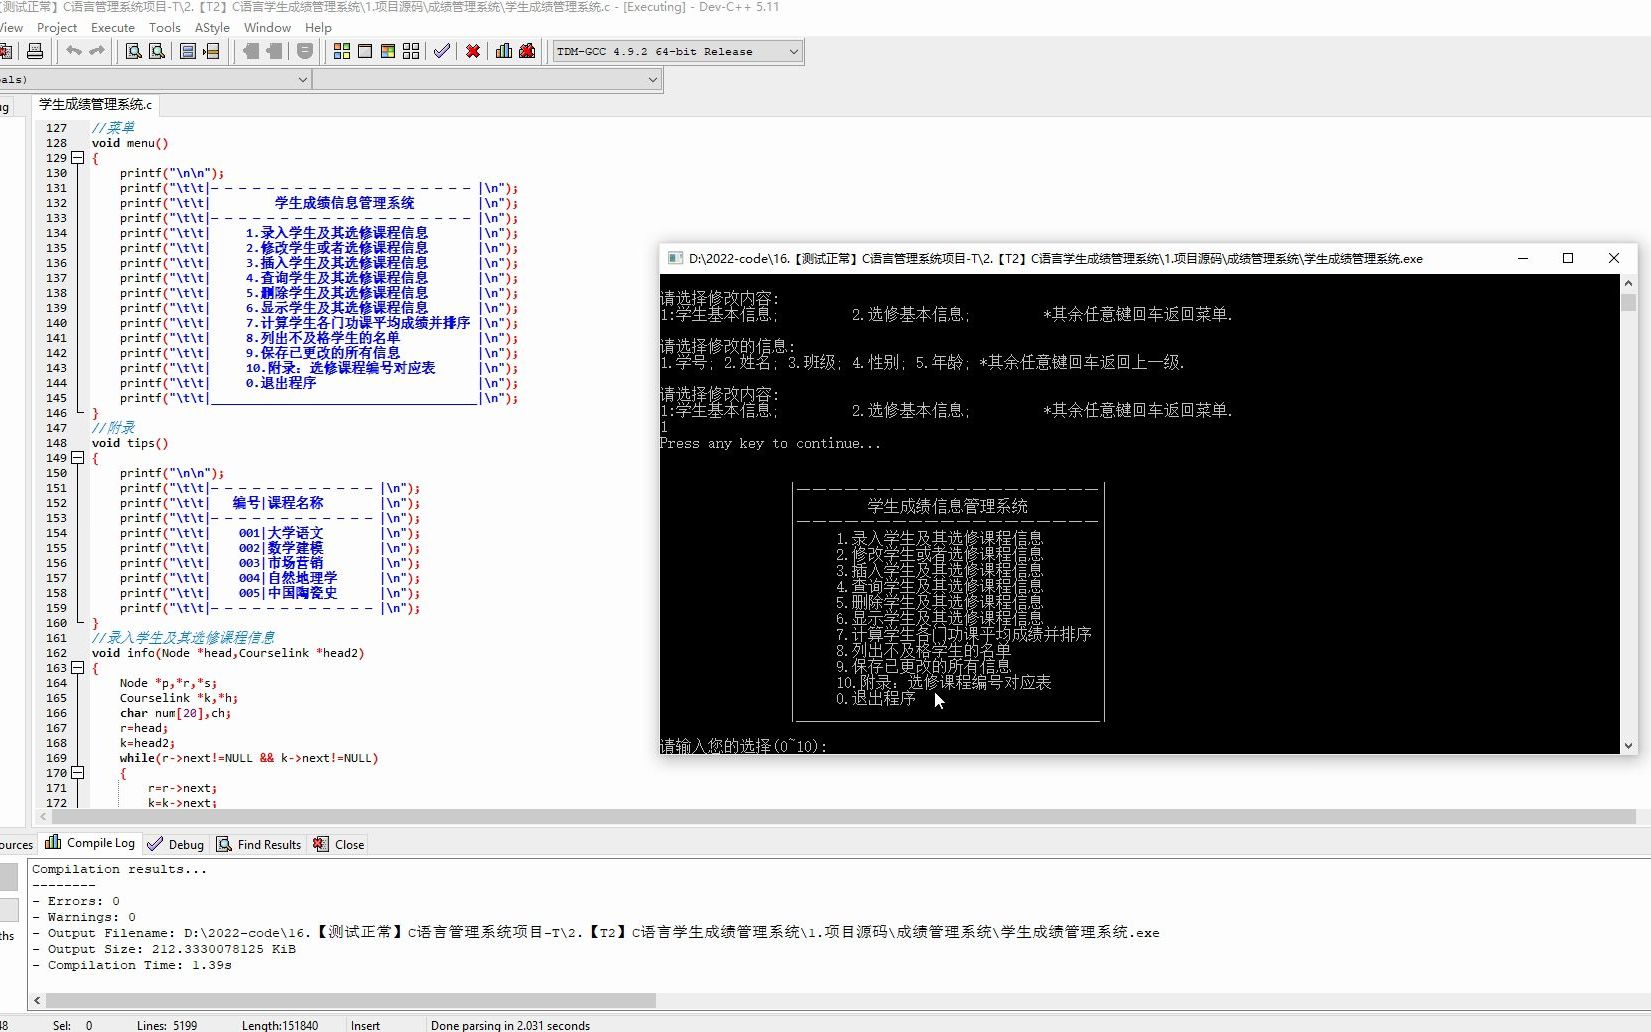1651x1032 pixels.
Task: Click the 'Errors: 0' compile log line
Action: 76,901
